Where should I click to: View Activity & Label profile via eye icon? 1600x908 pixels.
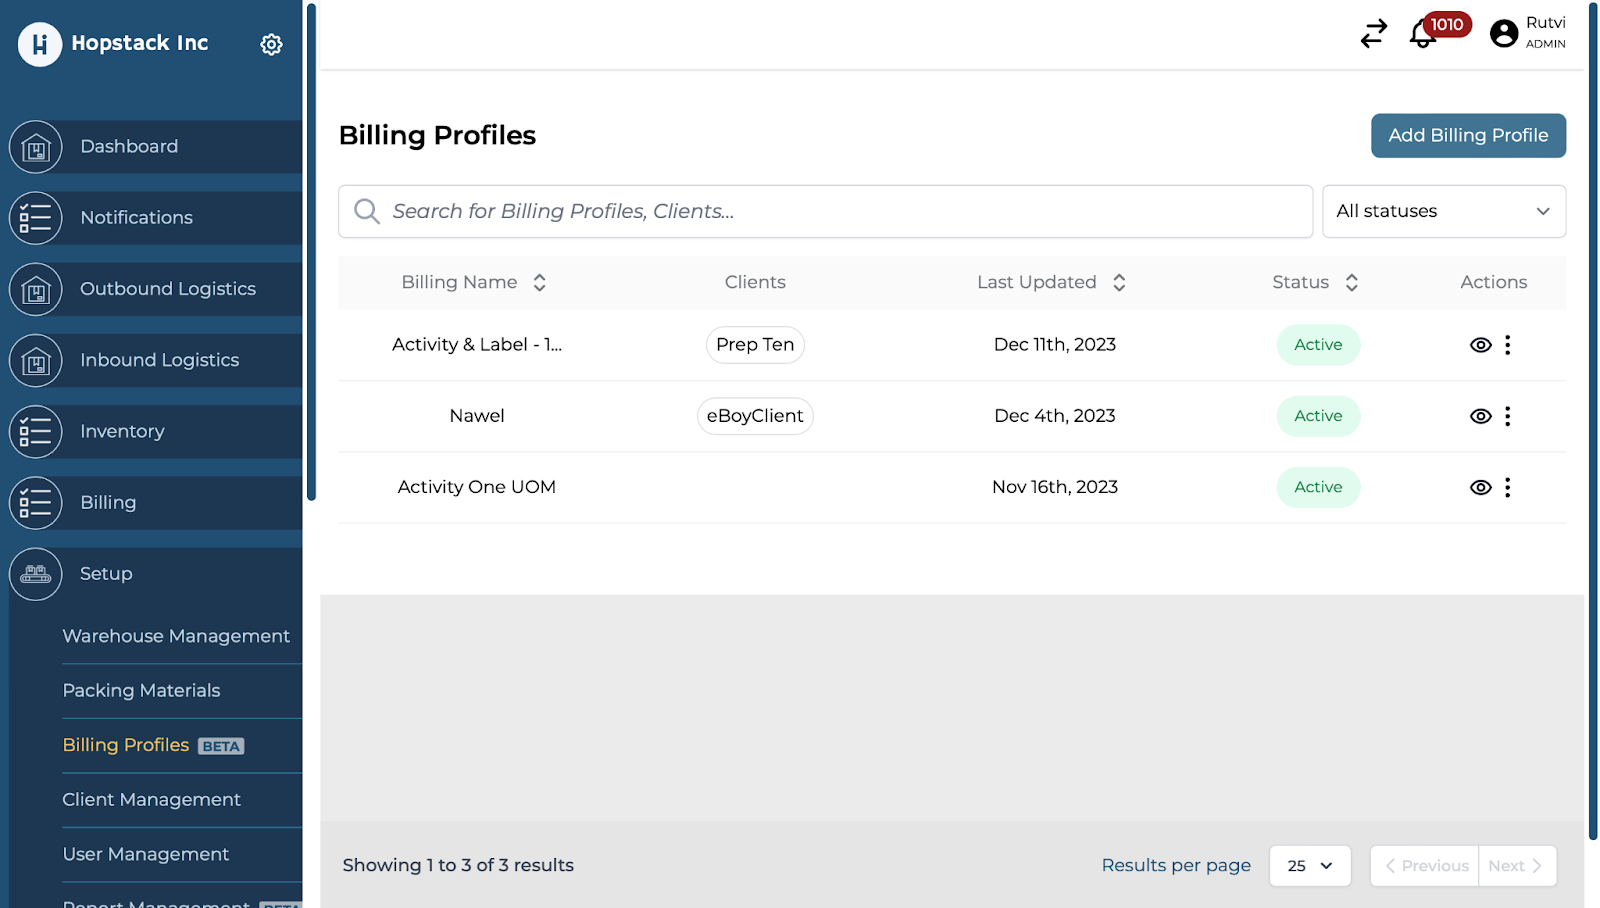tap(1480, 345)
